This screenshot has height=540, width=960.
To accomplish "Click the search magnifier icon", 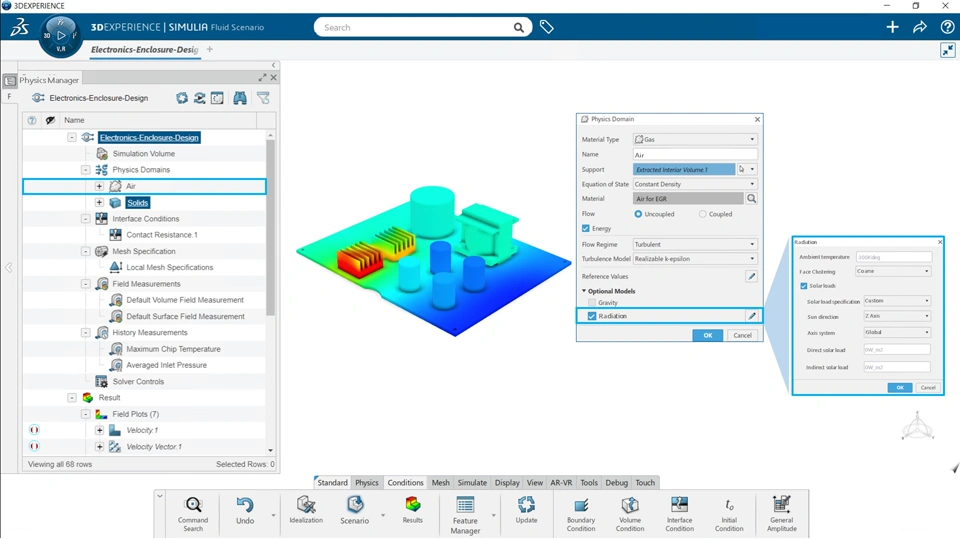I will (x=519, y=28).
